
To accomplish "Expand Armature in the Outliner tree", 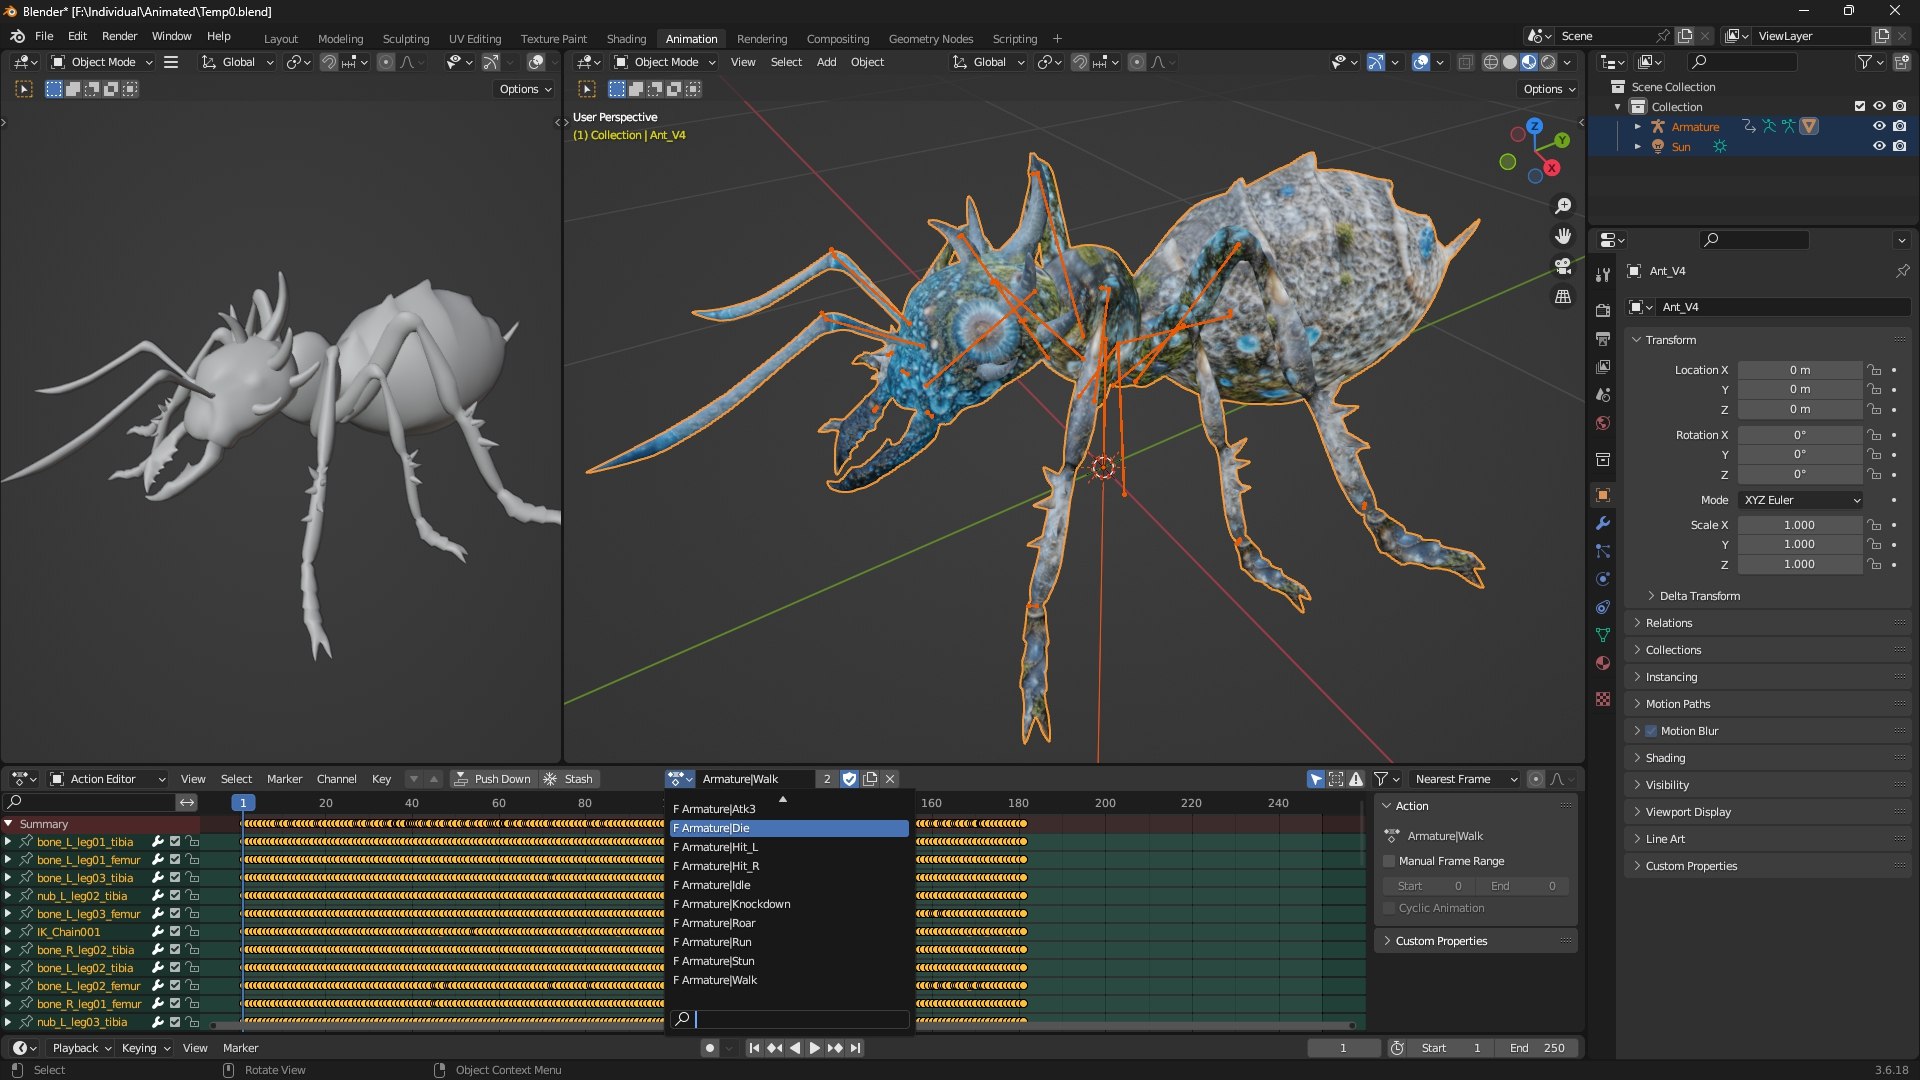I will tap(1637, 127).
